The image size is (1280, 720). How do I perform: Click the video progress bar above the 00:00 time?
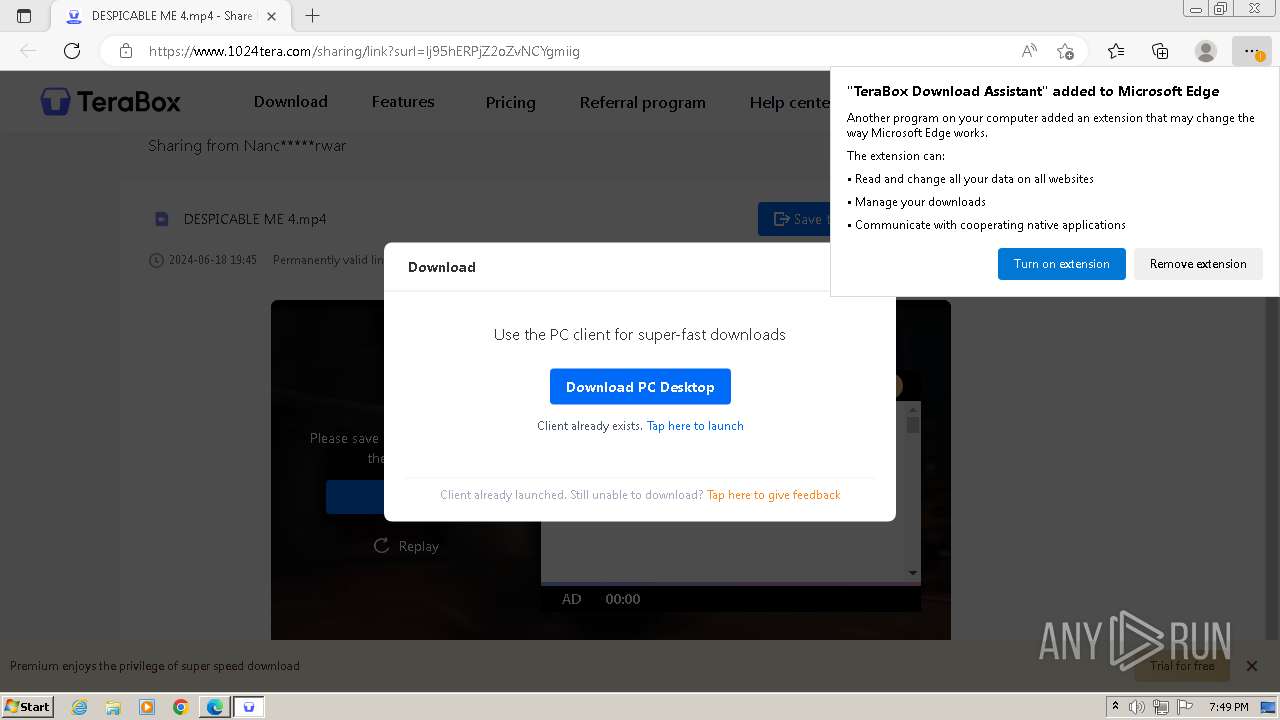[x=731, y=583]
